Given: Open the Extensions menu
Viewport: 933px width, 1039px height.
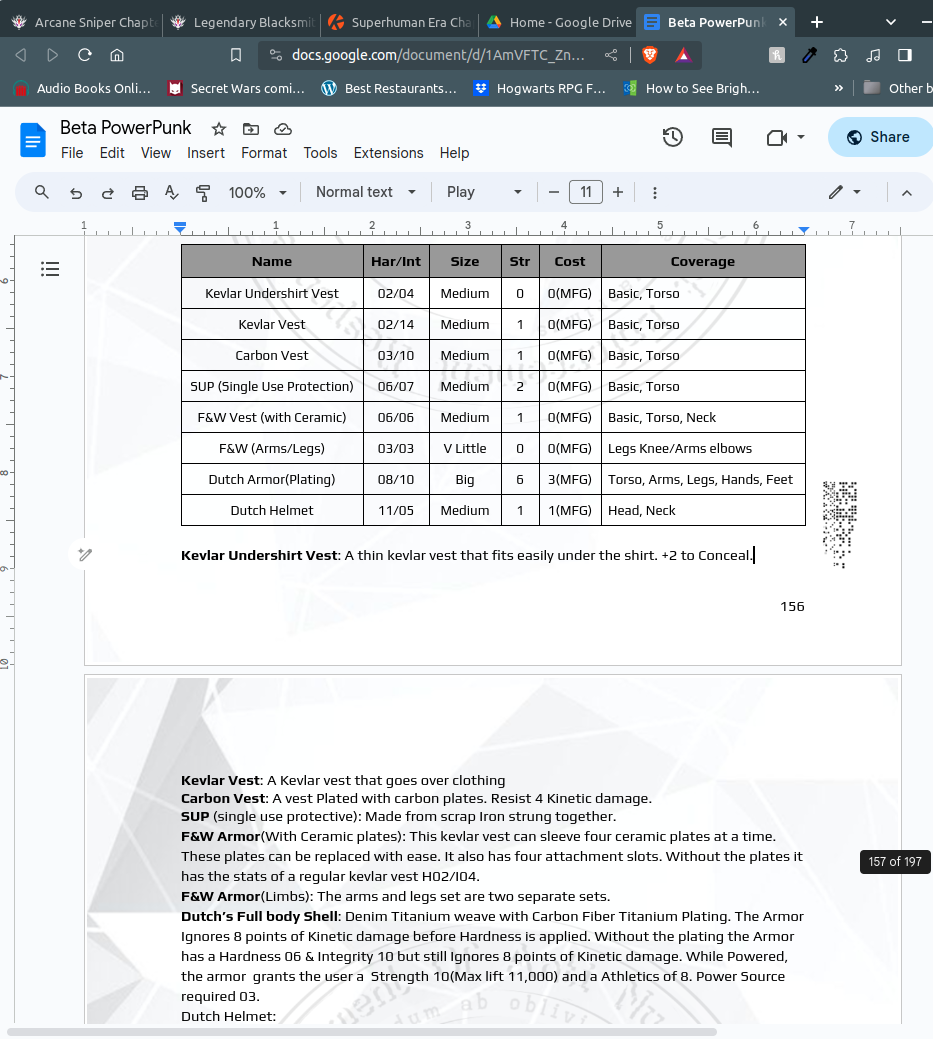Looking at the screenshot, I should 388,153.
